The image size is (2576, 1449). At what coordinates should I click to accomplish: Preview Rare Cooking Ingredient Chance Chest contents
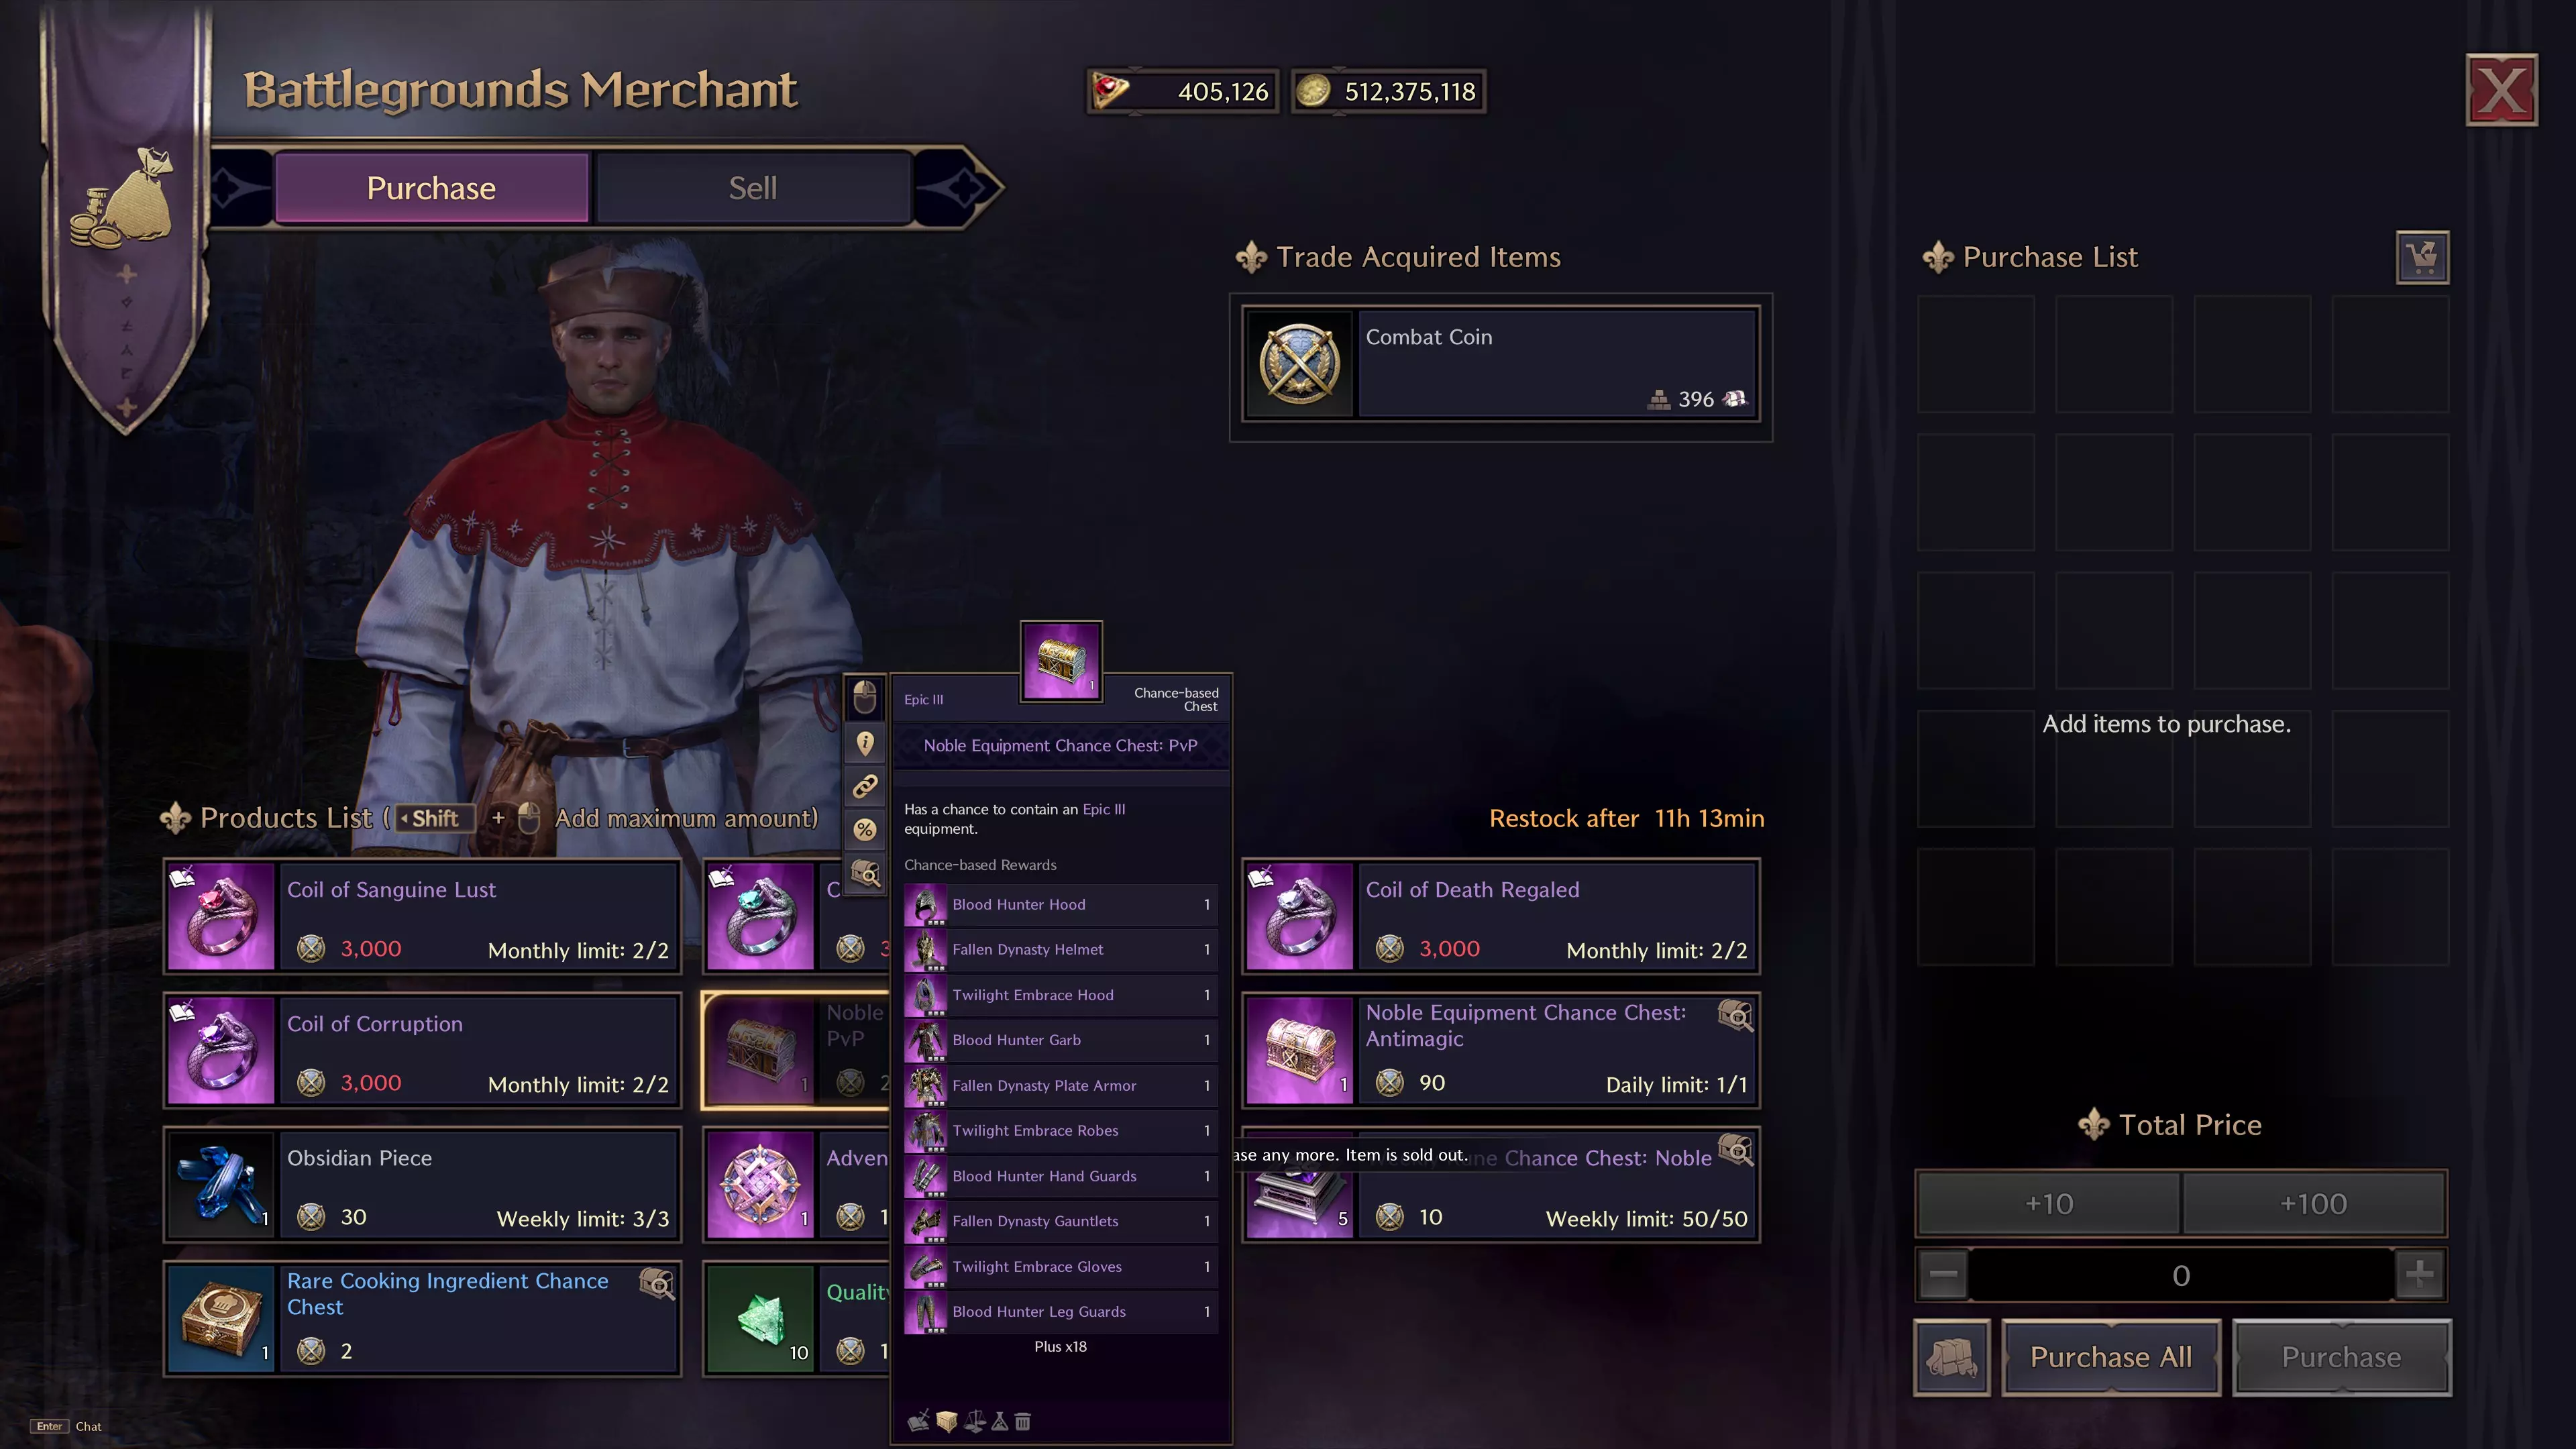657,1284
